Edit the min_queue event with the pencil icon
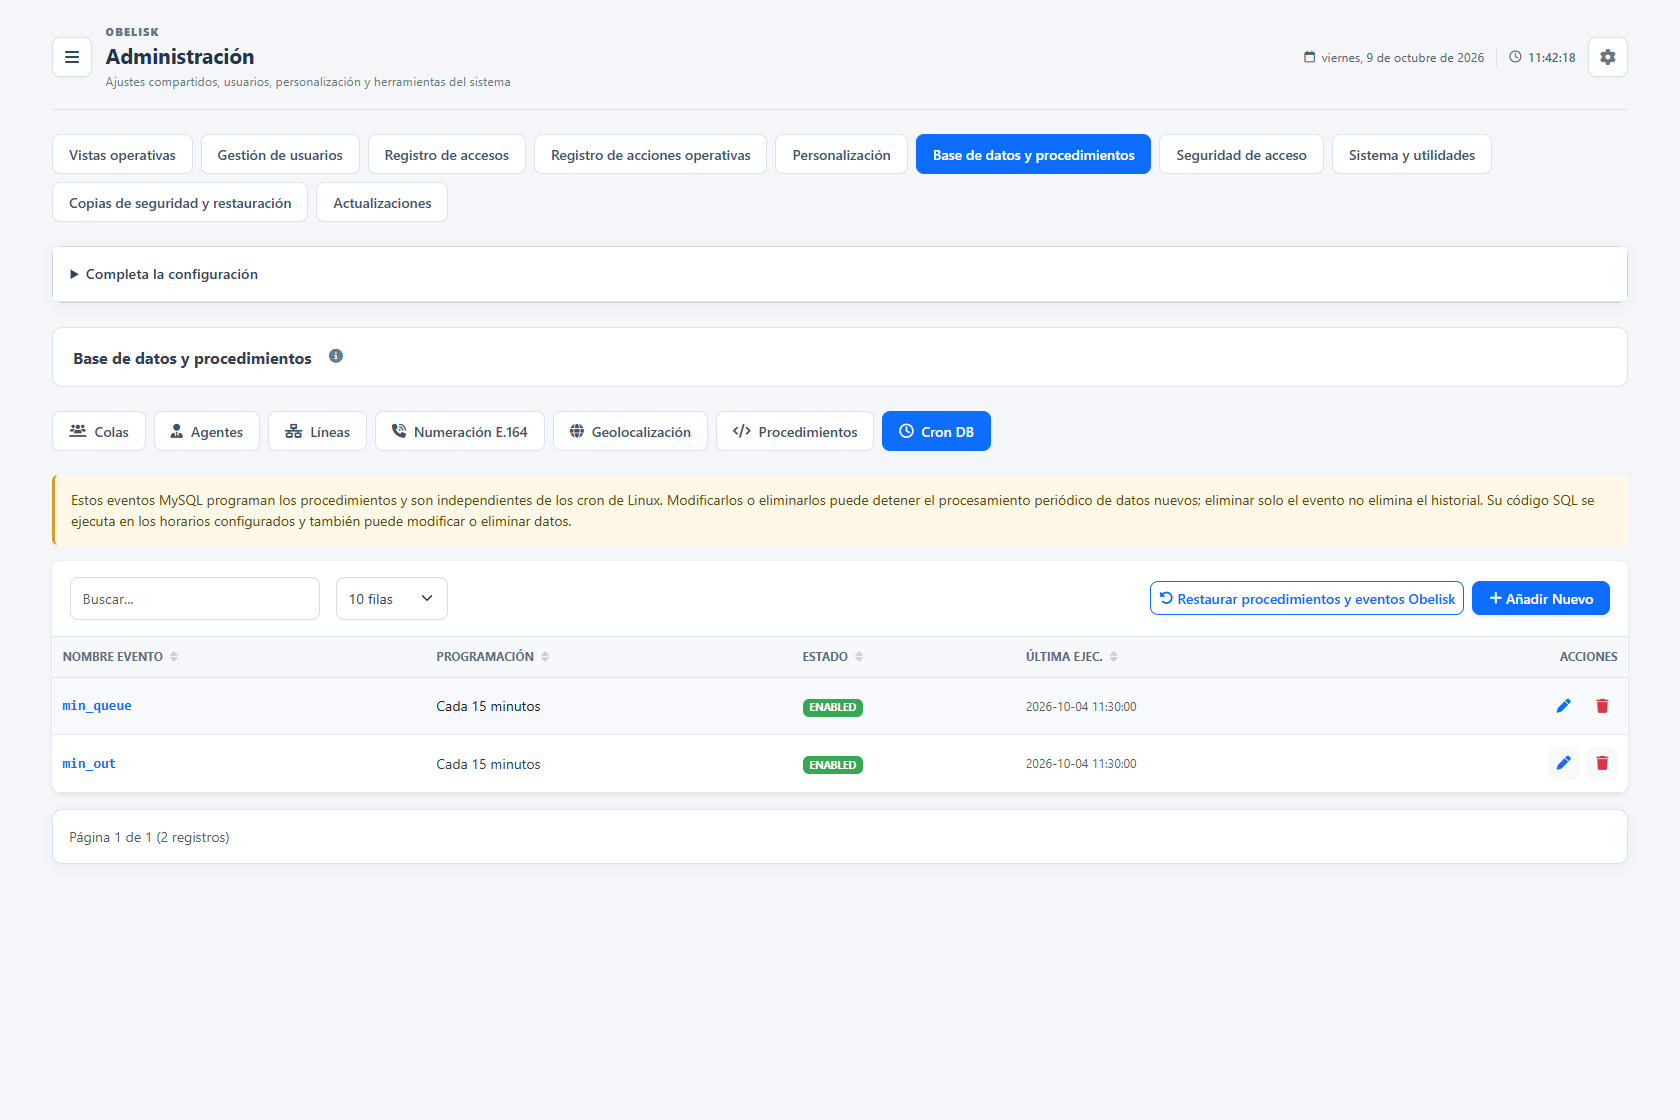The height and width of the screenshot is (1120, 1680). click(1564, 706)
